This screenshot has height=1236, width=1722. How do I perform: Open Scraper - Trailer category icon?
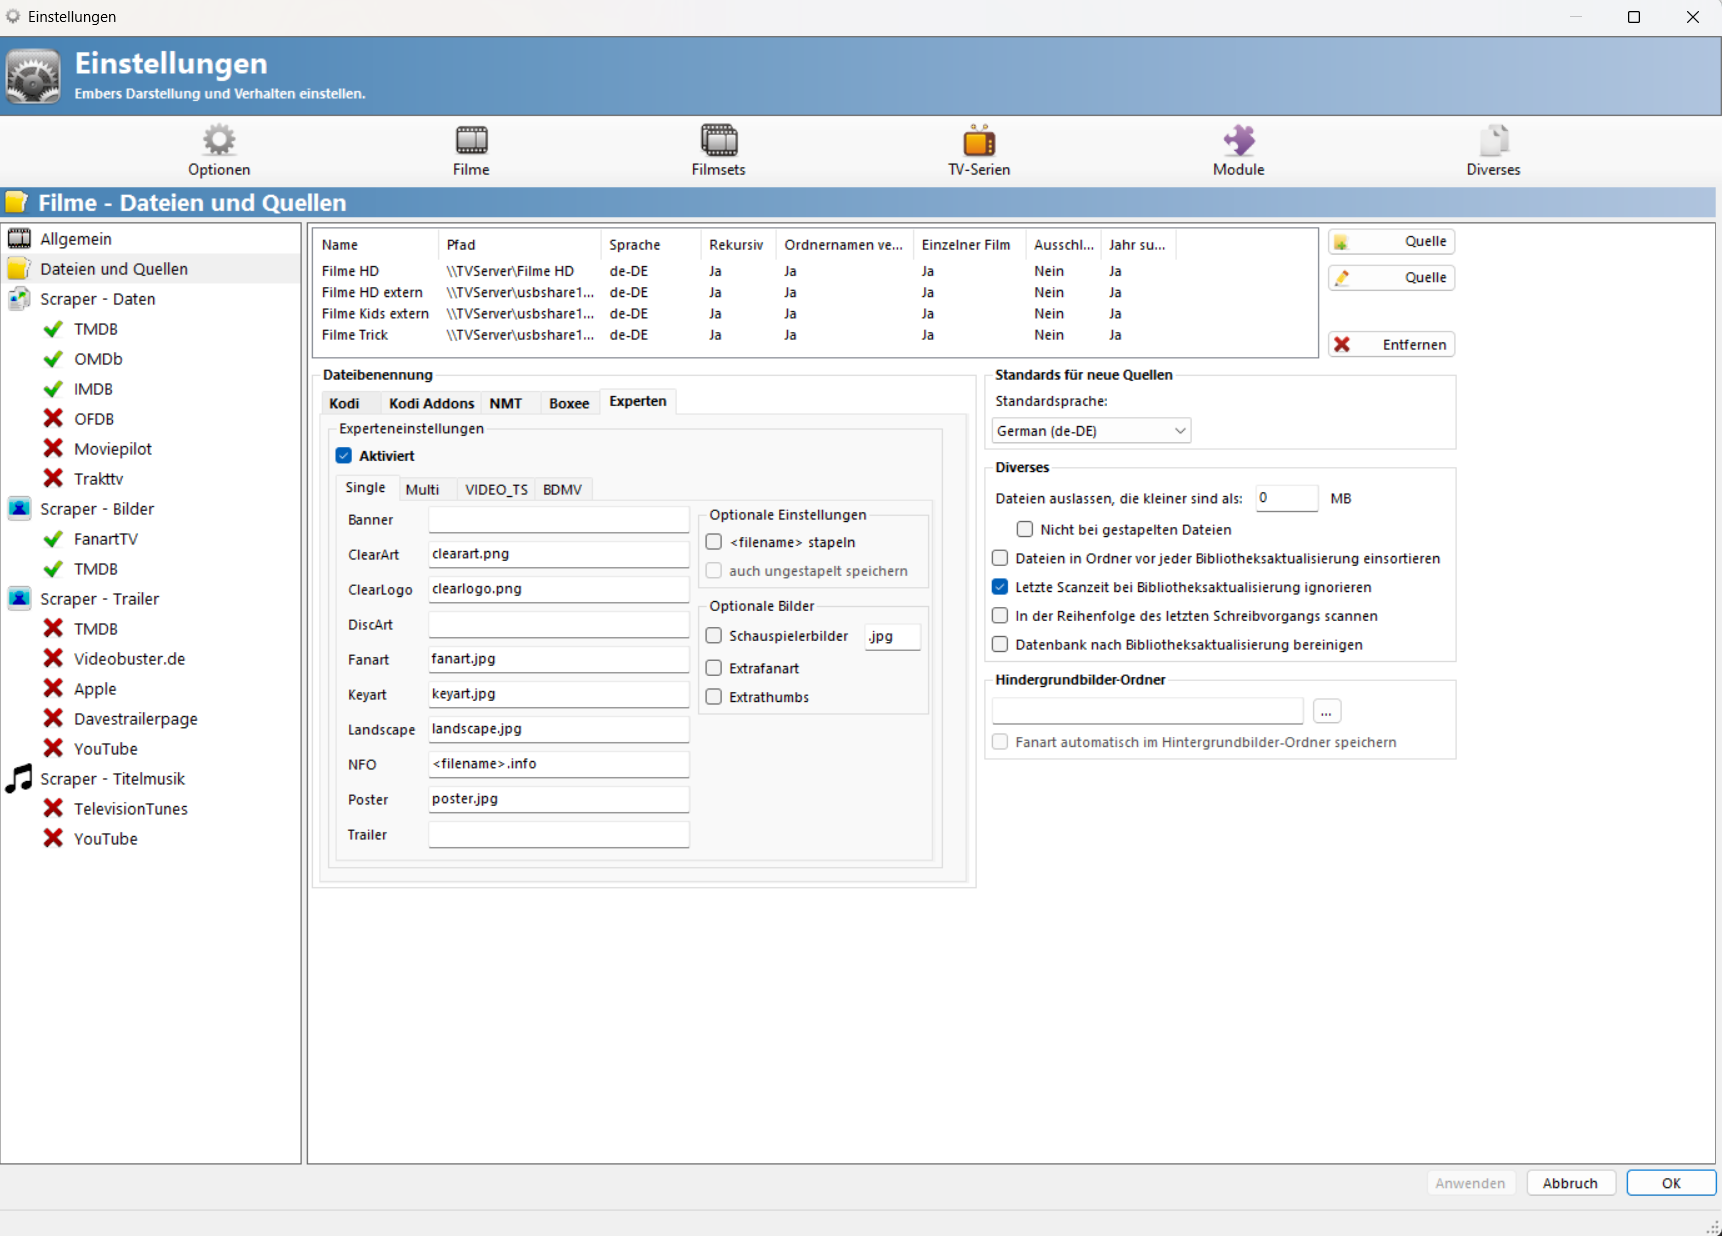(19, 599)
